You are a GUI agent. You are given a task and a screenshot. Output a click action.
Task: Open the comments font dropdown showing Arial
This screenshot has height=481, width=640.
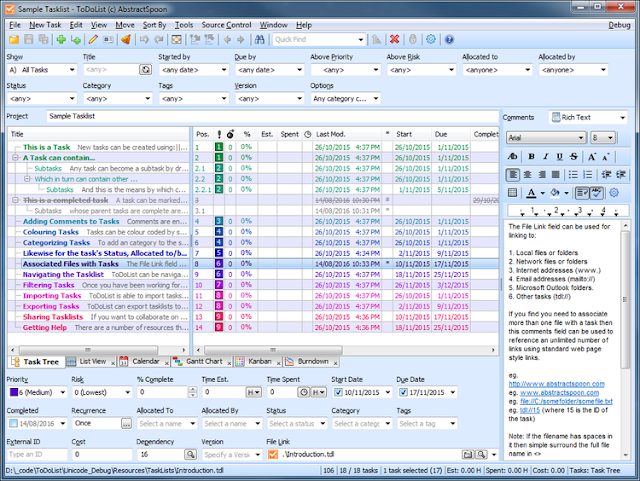click(x=545, y=137)
